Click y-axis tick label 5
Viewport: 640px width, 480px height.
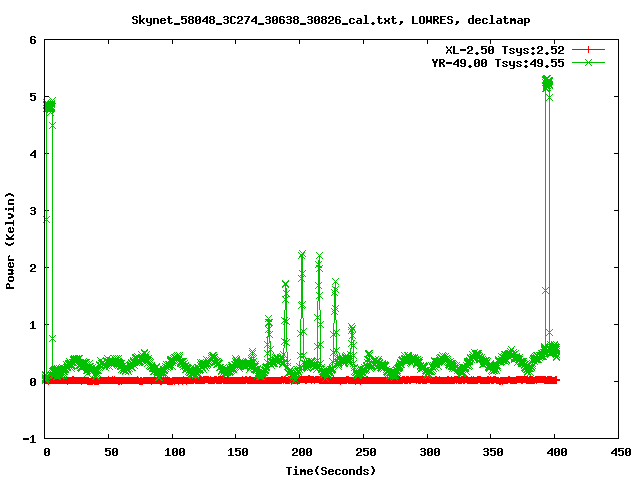[33, 97]
